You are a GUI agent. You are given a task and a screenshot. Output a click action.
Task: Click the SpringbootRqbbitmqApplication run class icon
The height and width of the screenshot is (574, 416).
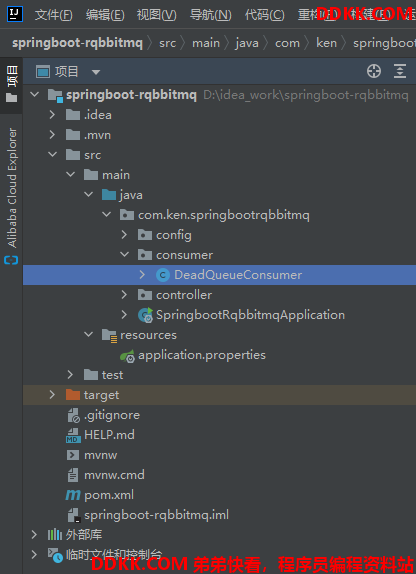point(145,315)
